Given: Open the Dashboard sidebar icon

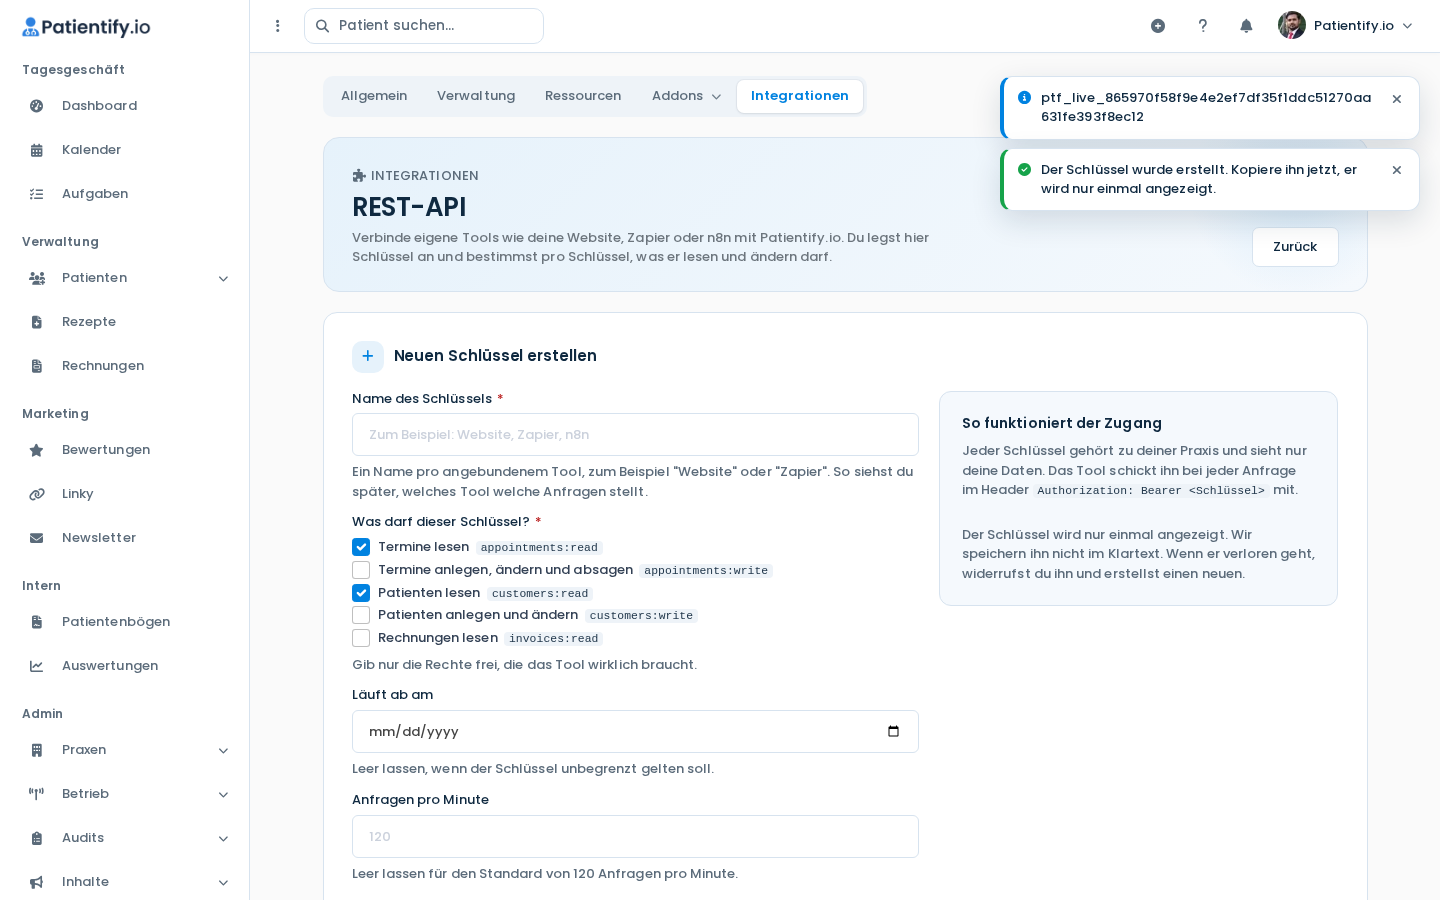Looking at the screenshot, I should click(37, 106).
